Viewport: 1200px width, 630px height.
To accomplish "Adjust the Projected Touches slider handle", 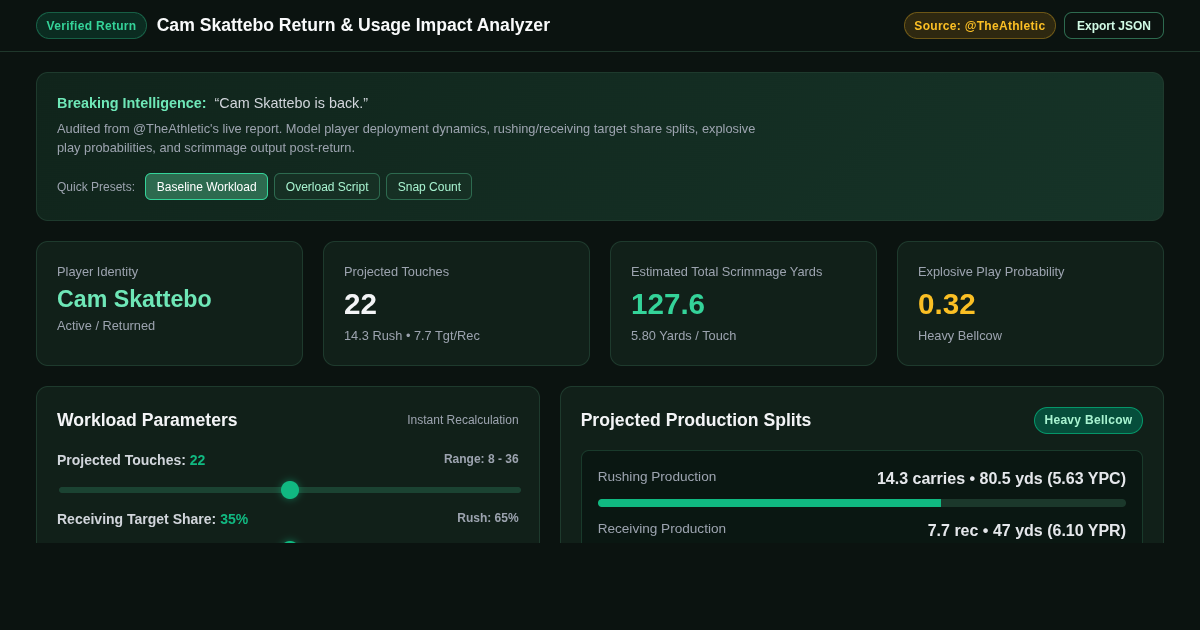I will tap(290, 490).
